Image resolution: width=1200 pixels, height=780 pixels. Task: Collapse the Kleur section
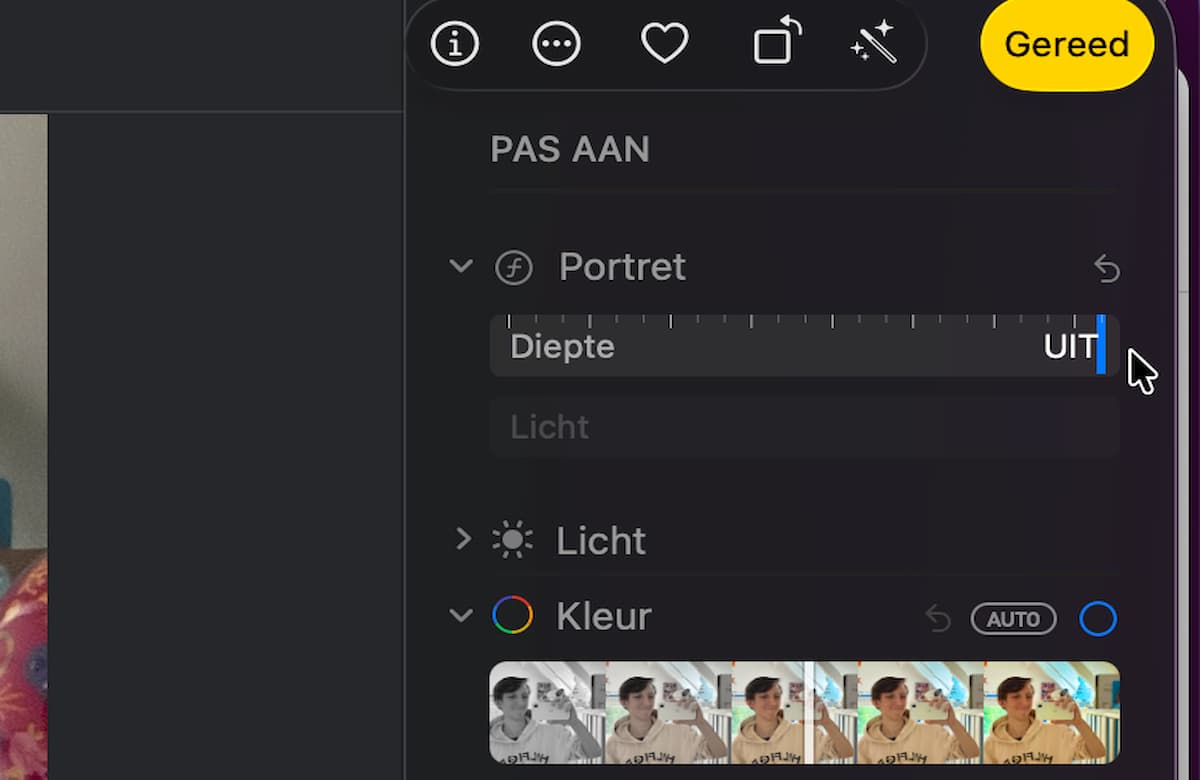click(461, 616)
